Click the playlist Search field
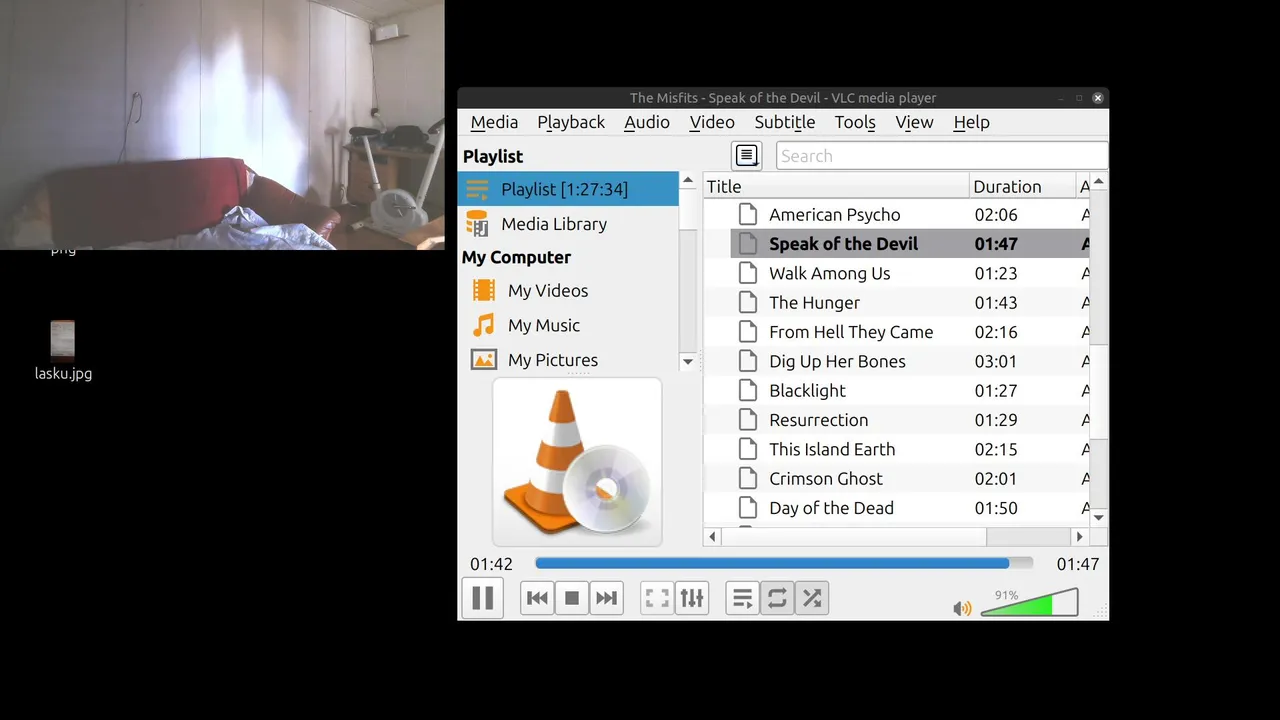The width and height of the screenshot is (1280, 720). tap(941, 156)
